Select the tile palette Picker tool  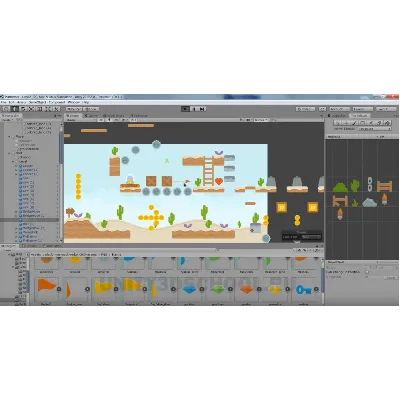coord(371,123)
